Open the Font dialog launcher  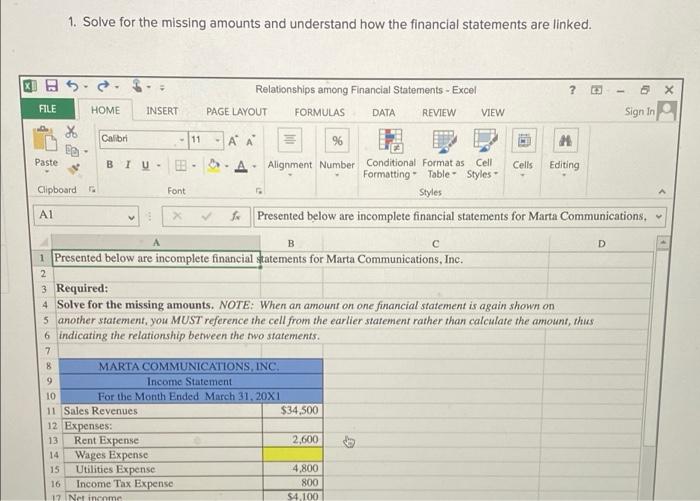(x=258, y=191)
